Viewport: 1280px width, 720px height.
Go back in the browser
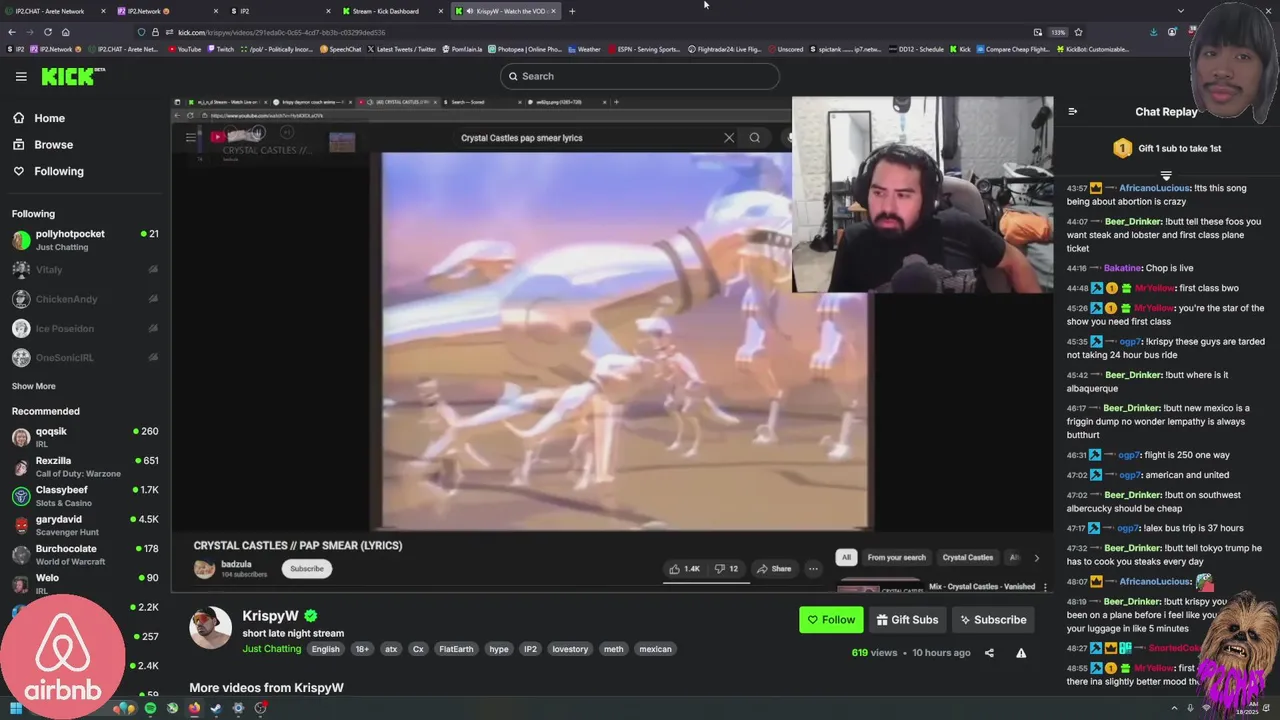pyautogui.click(x=12, y=32)
